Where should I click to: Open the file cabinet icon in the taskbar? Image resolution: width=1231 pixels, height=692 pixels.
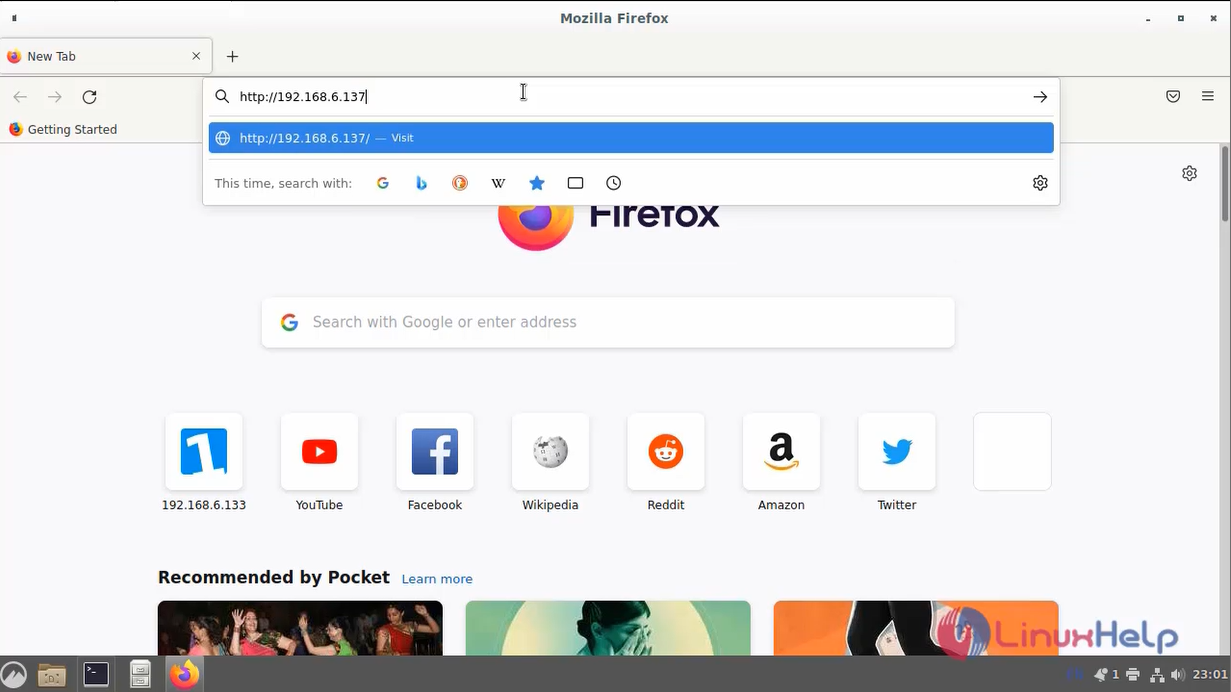point(140,675)
